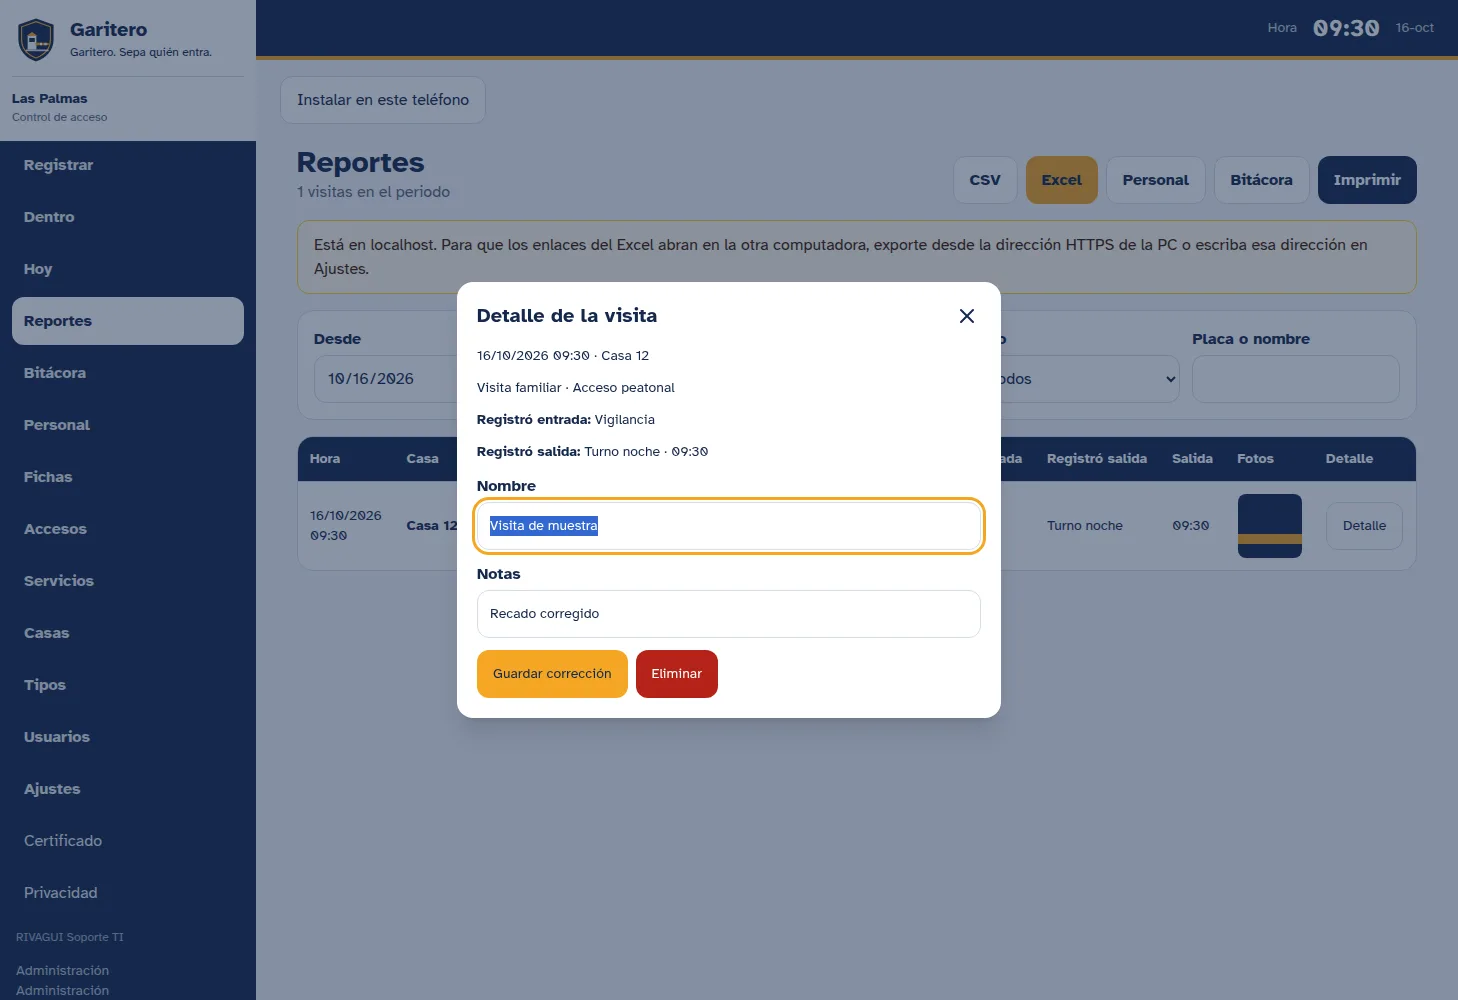Viewport: 1458px width, 1000px height.
Task: Select the Reportes sidebar item
Action: coord(128,321)
